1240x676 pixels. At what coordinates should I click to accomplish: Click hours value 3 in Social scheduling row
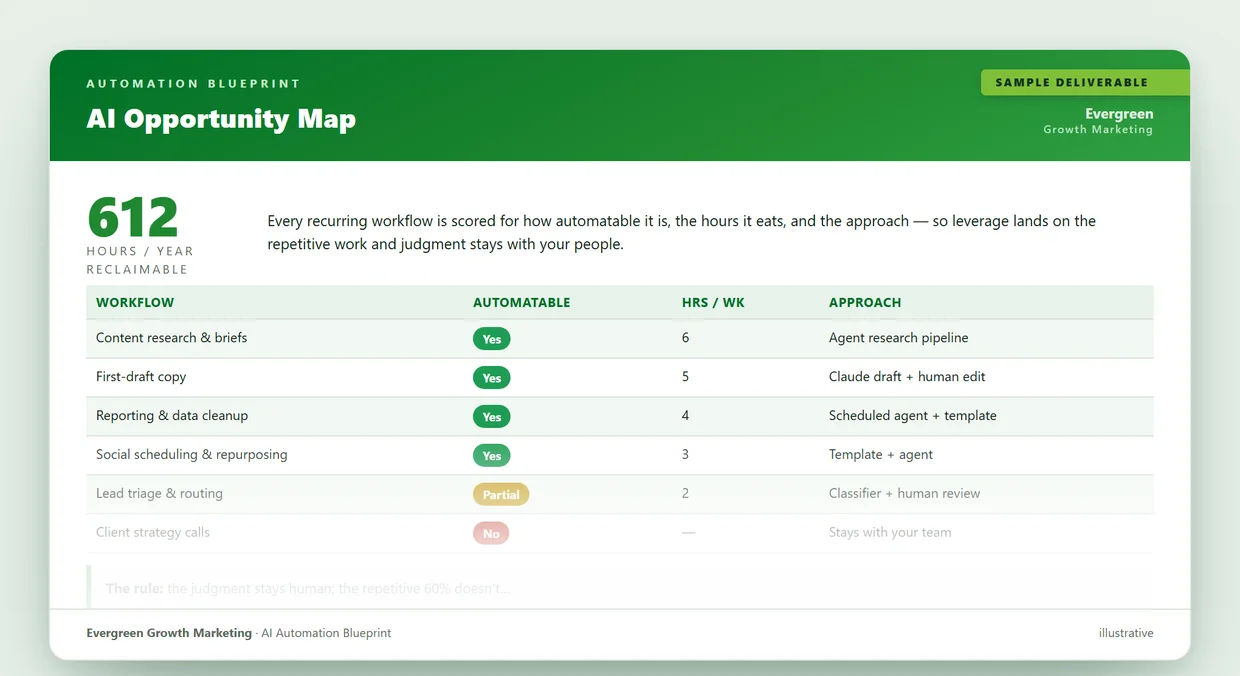tap(685, 455)
